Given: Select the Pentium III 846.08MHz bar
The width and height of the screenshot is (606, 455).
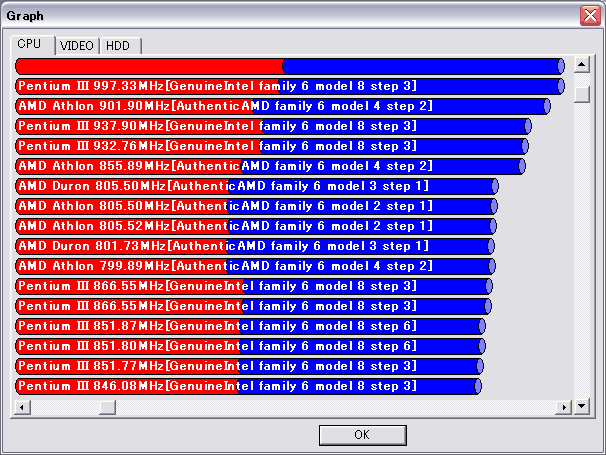Looking at the screenshot, I should [249, 386].
